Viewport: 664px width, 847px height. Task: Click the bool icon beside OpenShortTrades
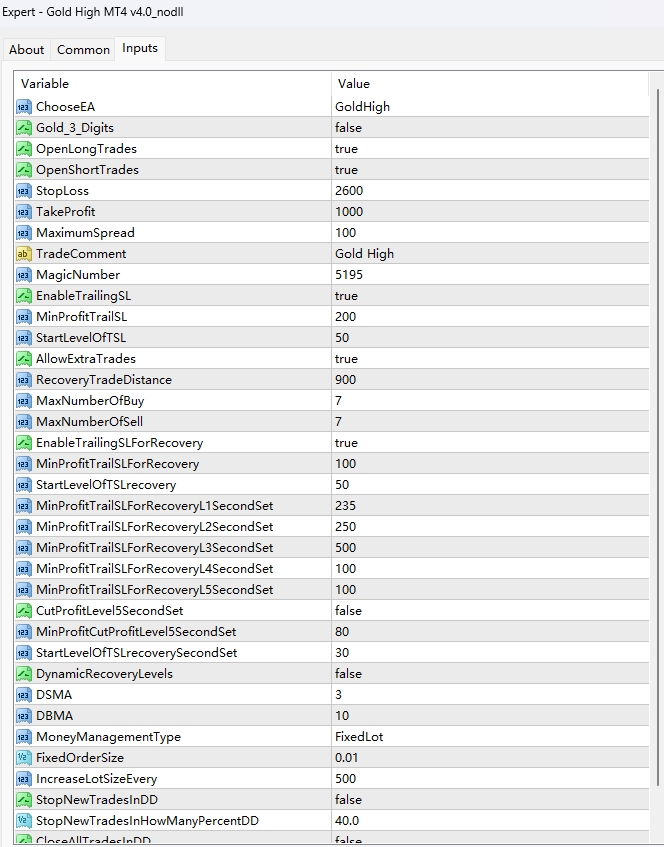(x=24, y=170)
